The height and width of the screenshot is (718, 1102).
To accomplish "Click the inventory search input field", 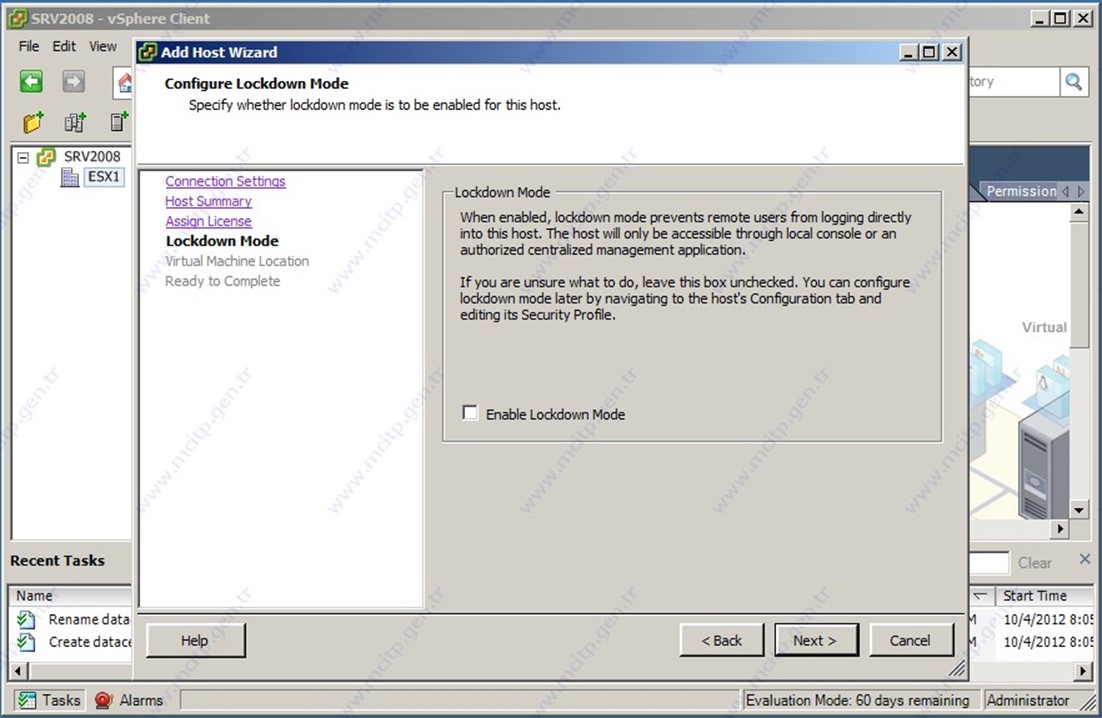I will coord(1013,82).
